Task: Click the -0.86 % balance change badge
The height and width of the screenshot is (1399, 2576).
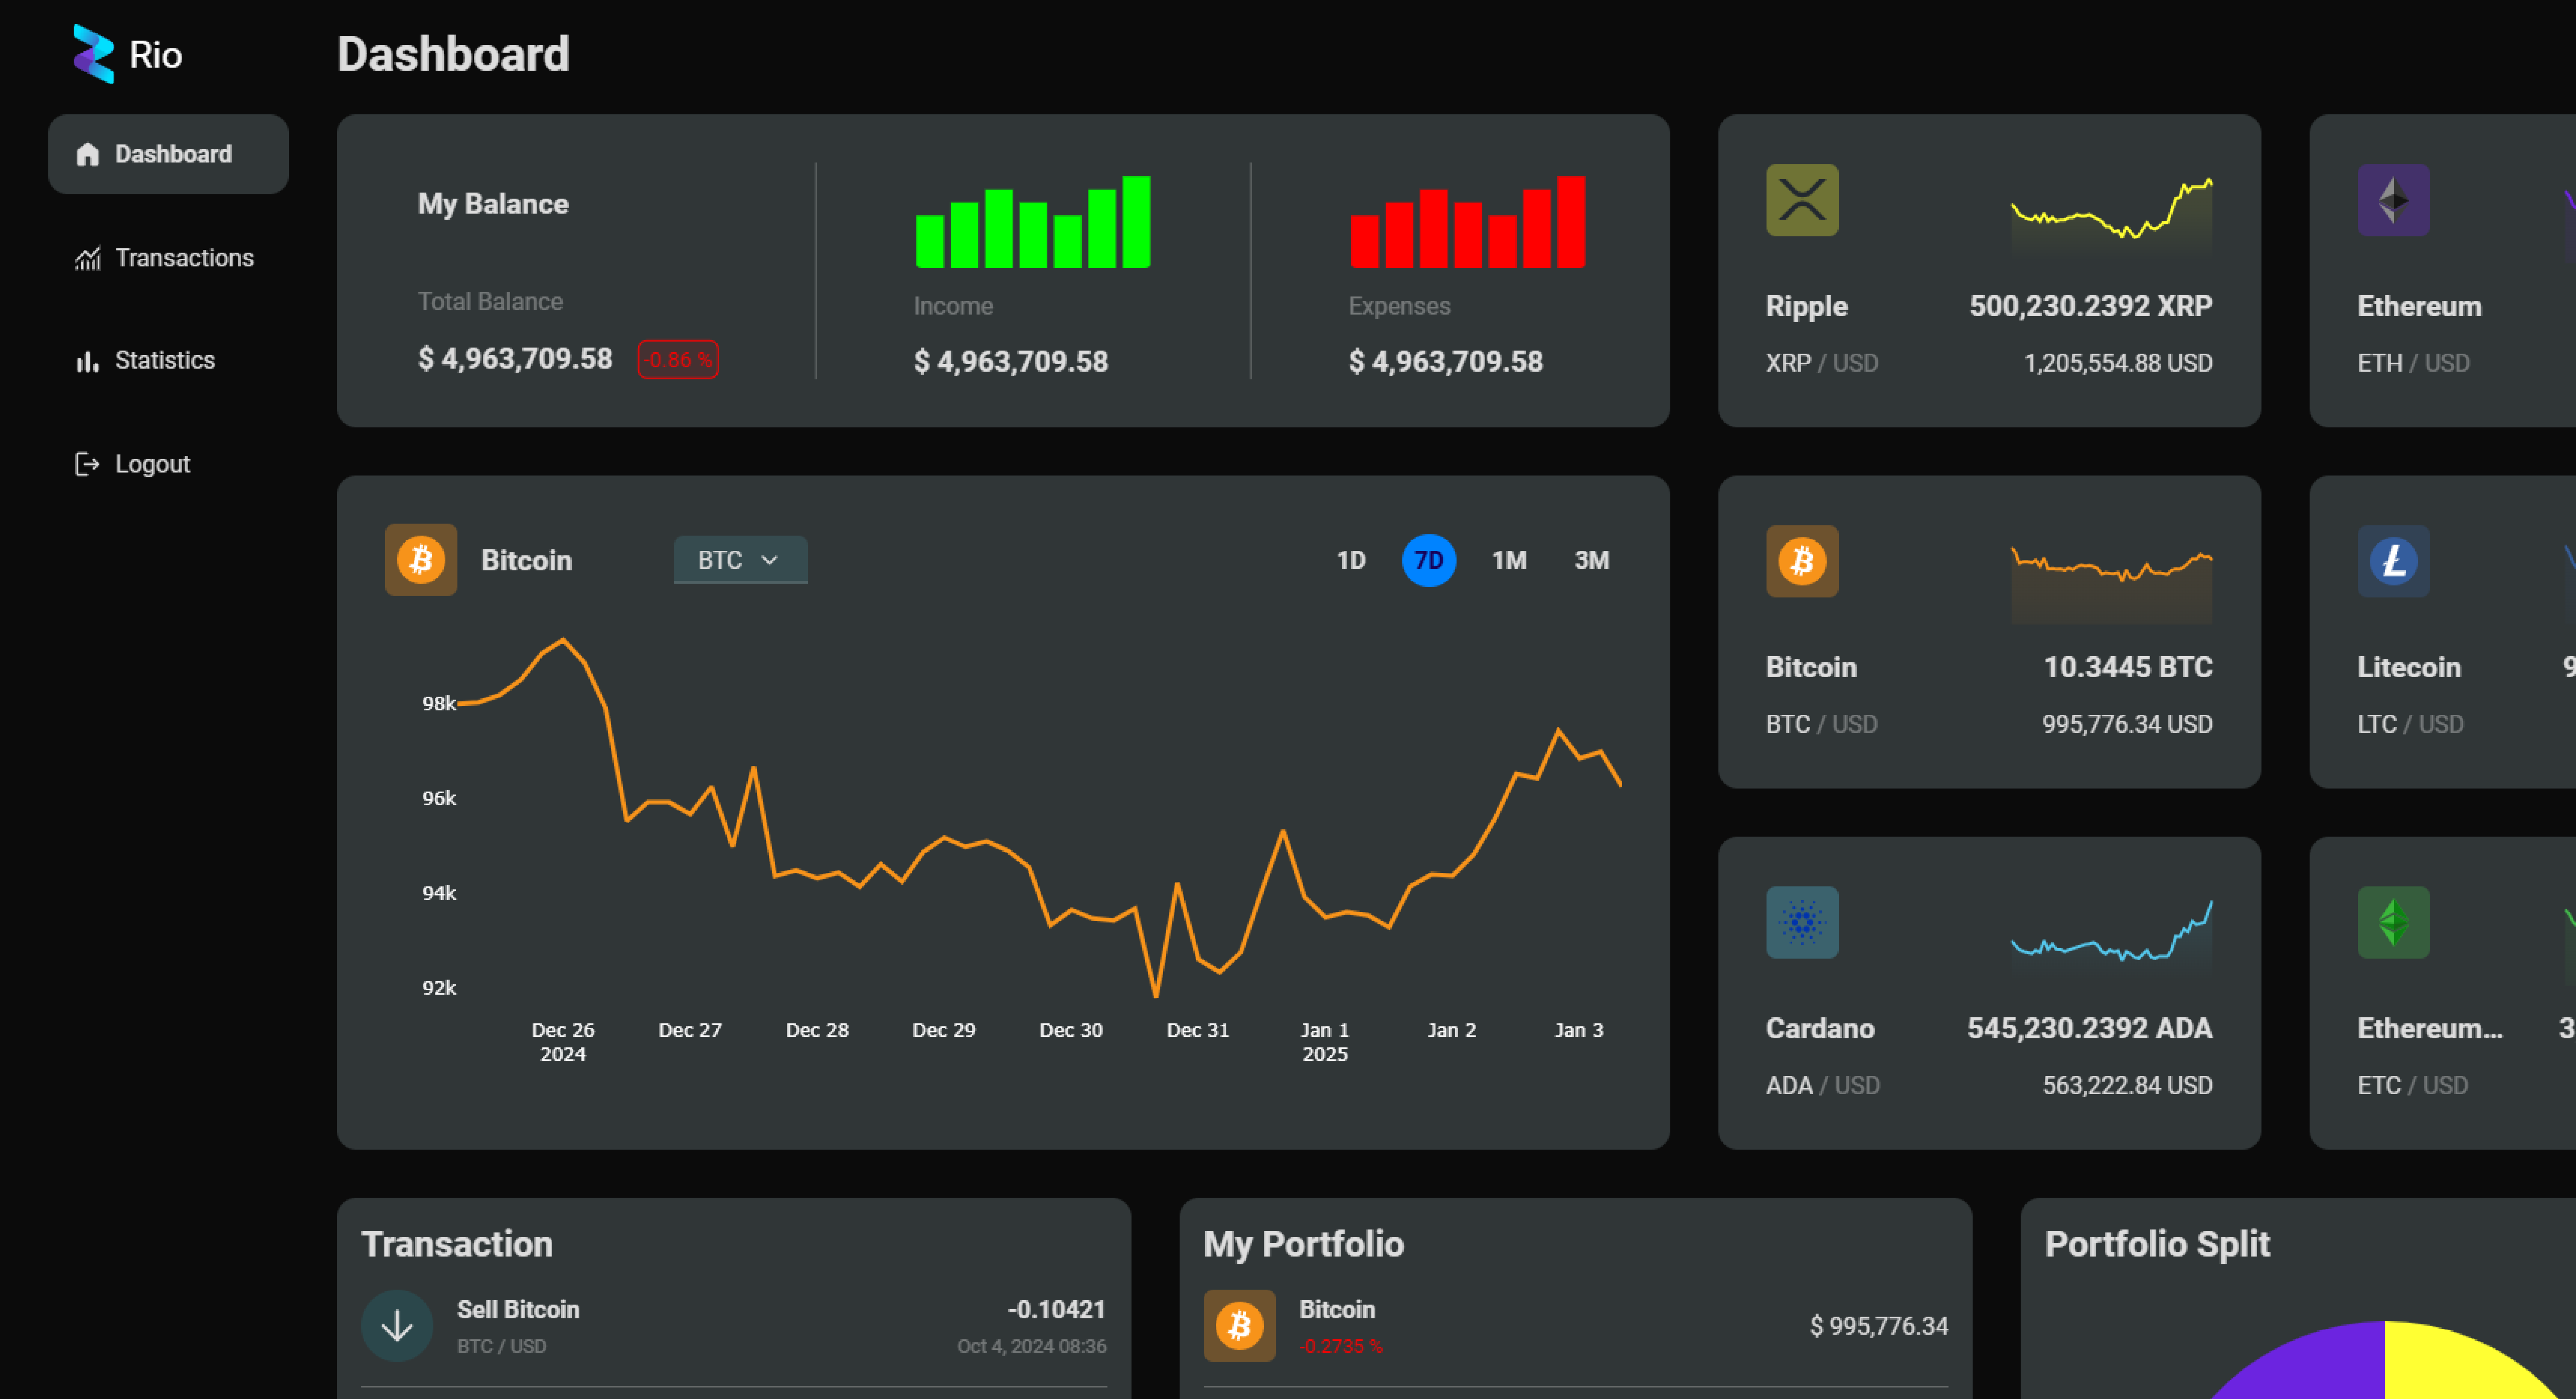Action: 678,360
